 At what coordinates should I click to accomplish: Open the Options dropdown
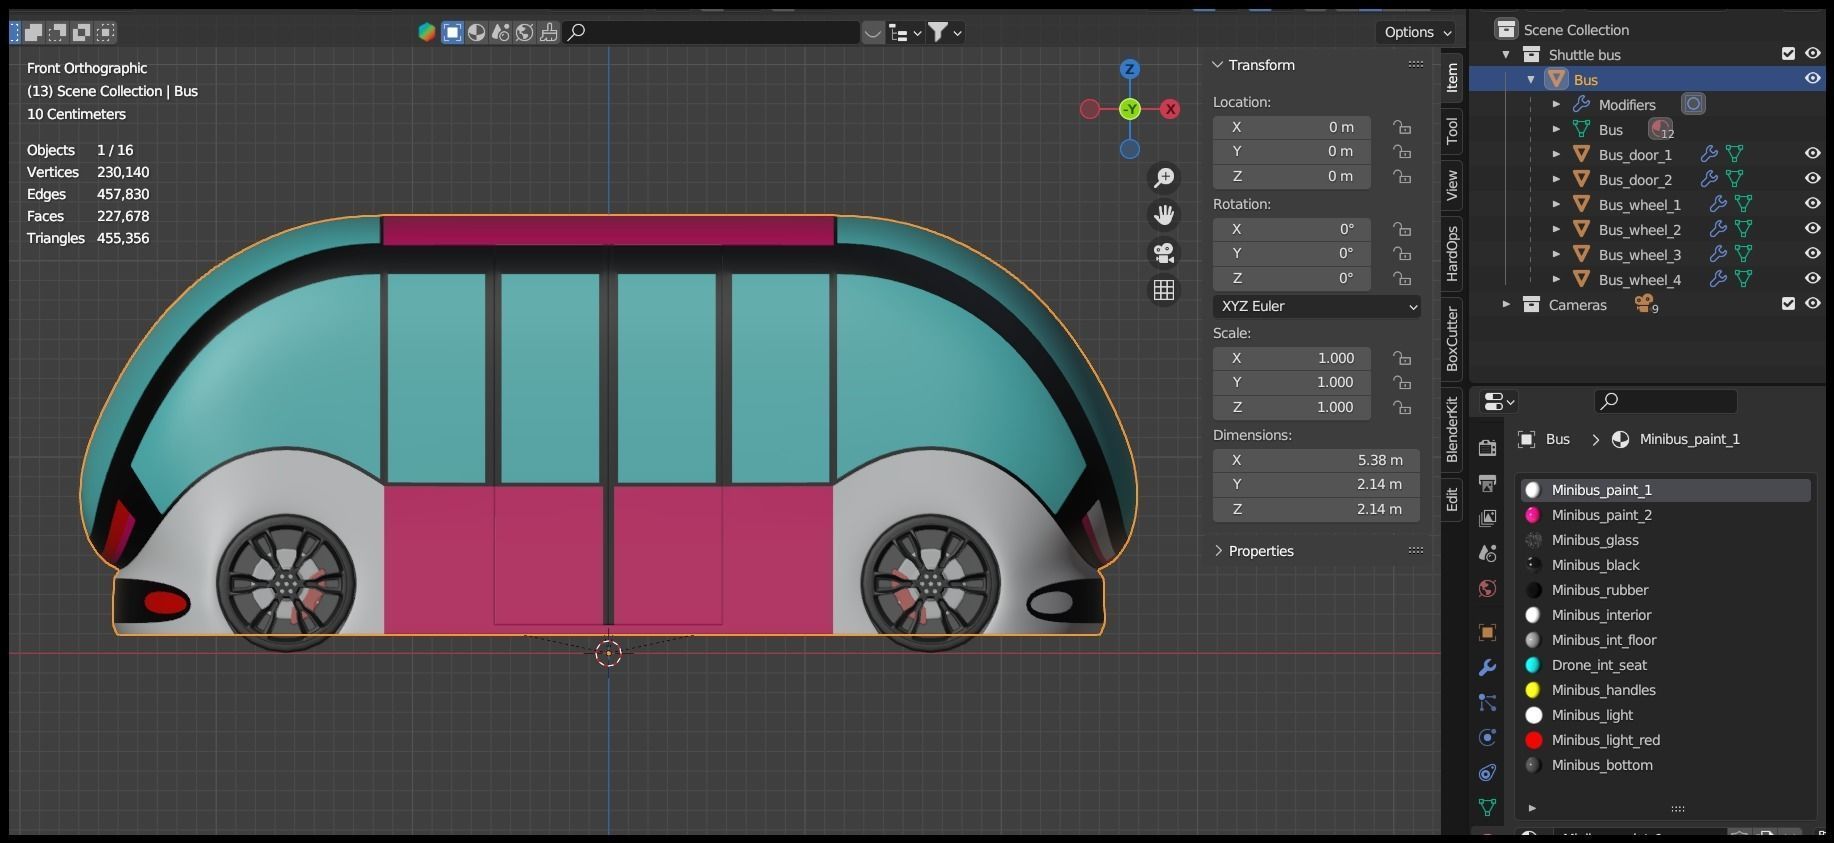1418,32
